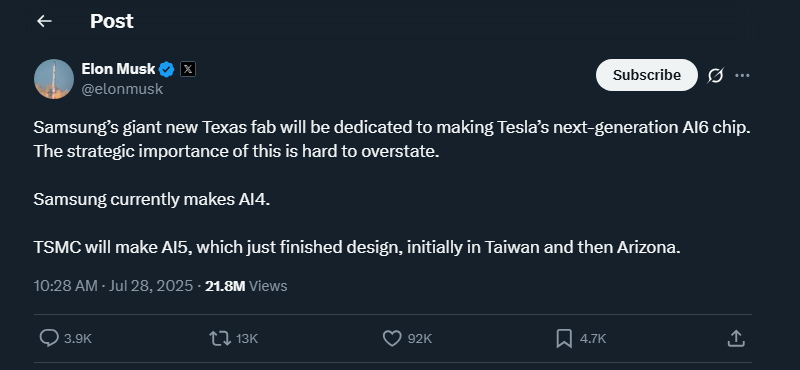Open the three-dot more options menu
The width and height of the screenshot is (800, 370).
pos(742,76)
